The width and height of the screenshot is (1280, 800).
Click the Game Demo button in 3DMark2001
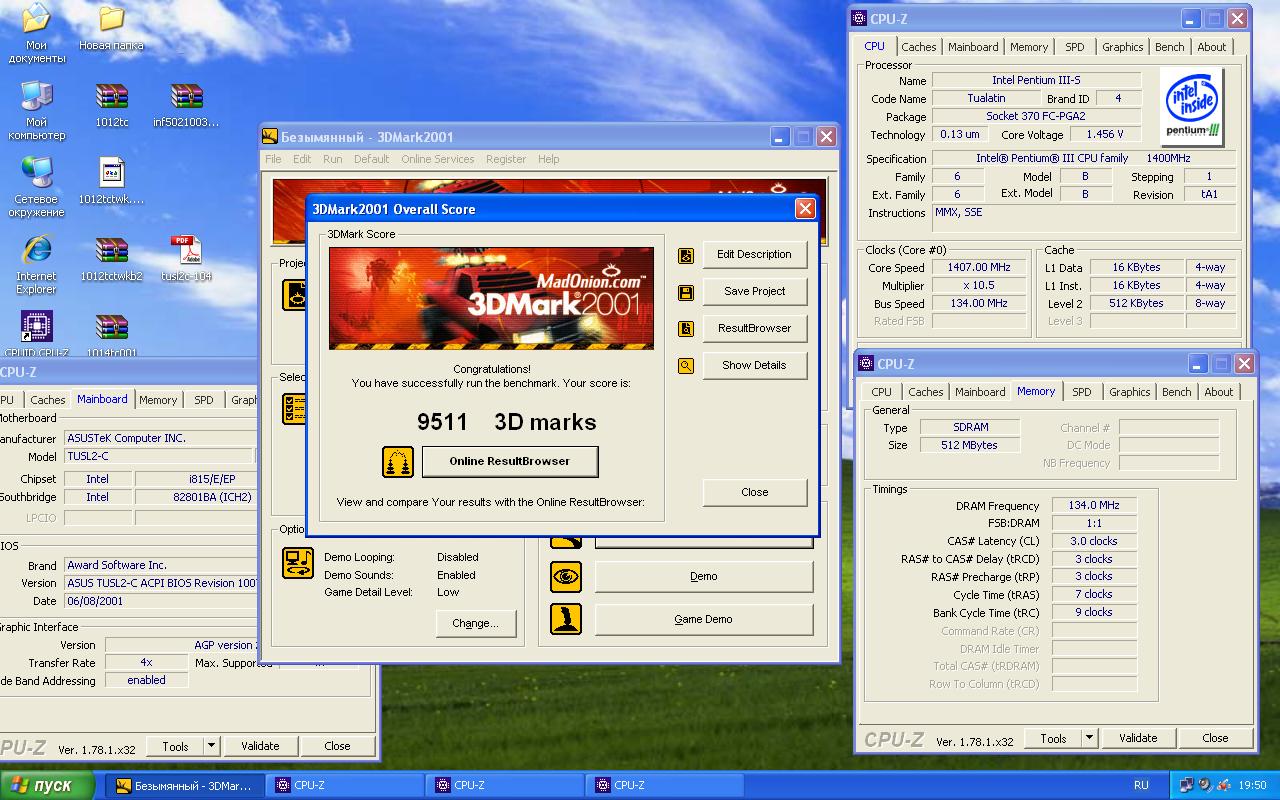704,620
